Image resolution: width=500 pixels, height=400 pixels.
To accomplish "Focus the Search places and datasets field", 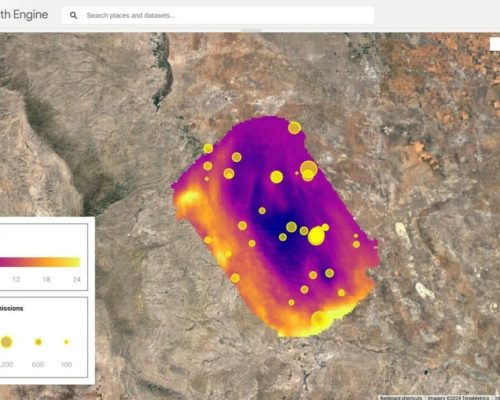I will point(218,15).
